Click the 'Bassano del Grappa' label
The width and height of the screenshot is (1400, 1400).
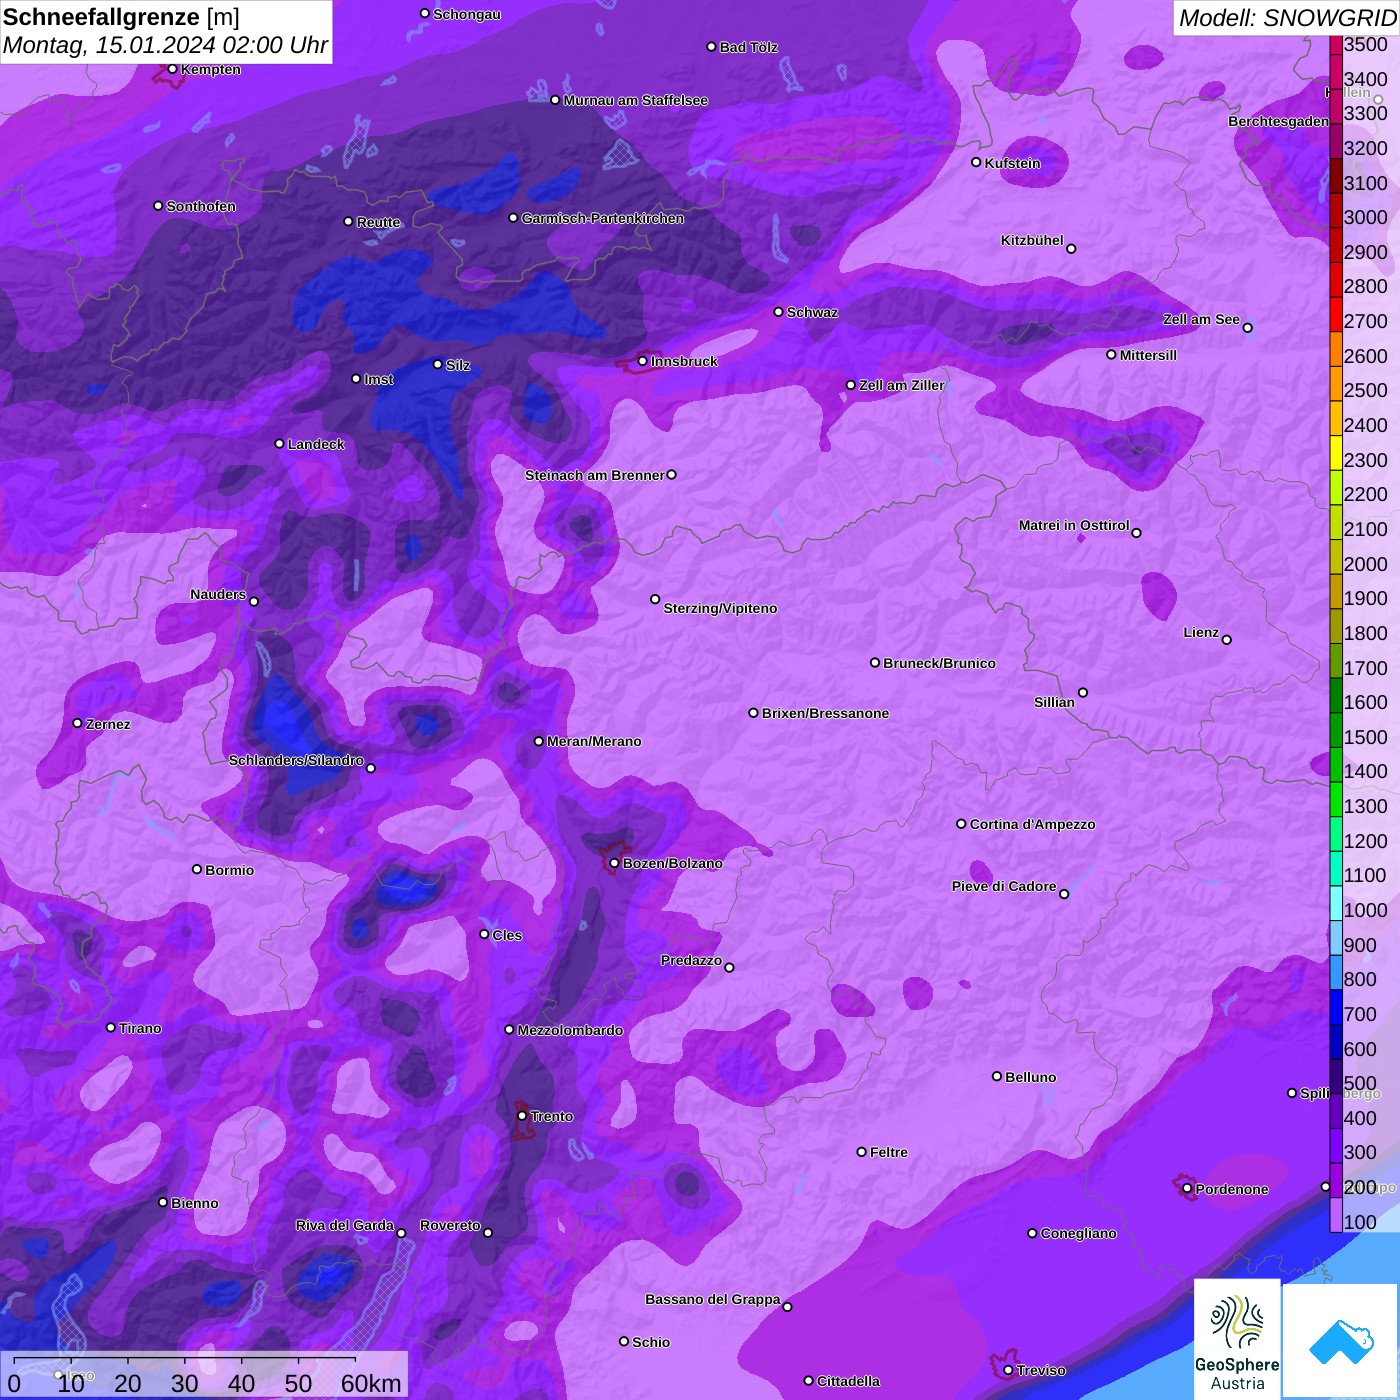pyautogui.click(x=713, y=1299)
